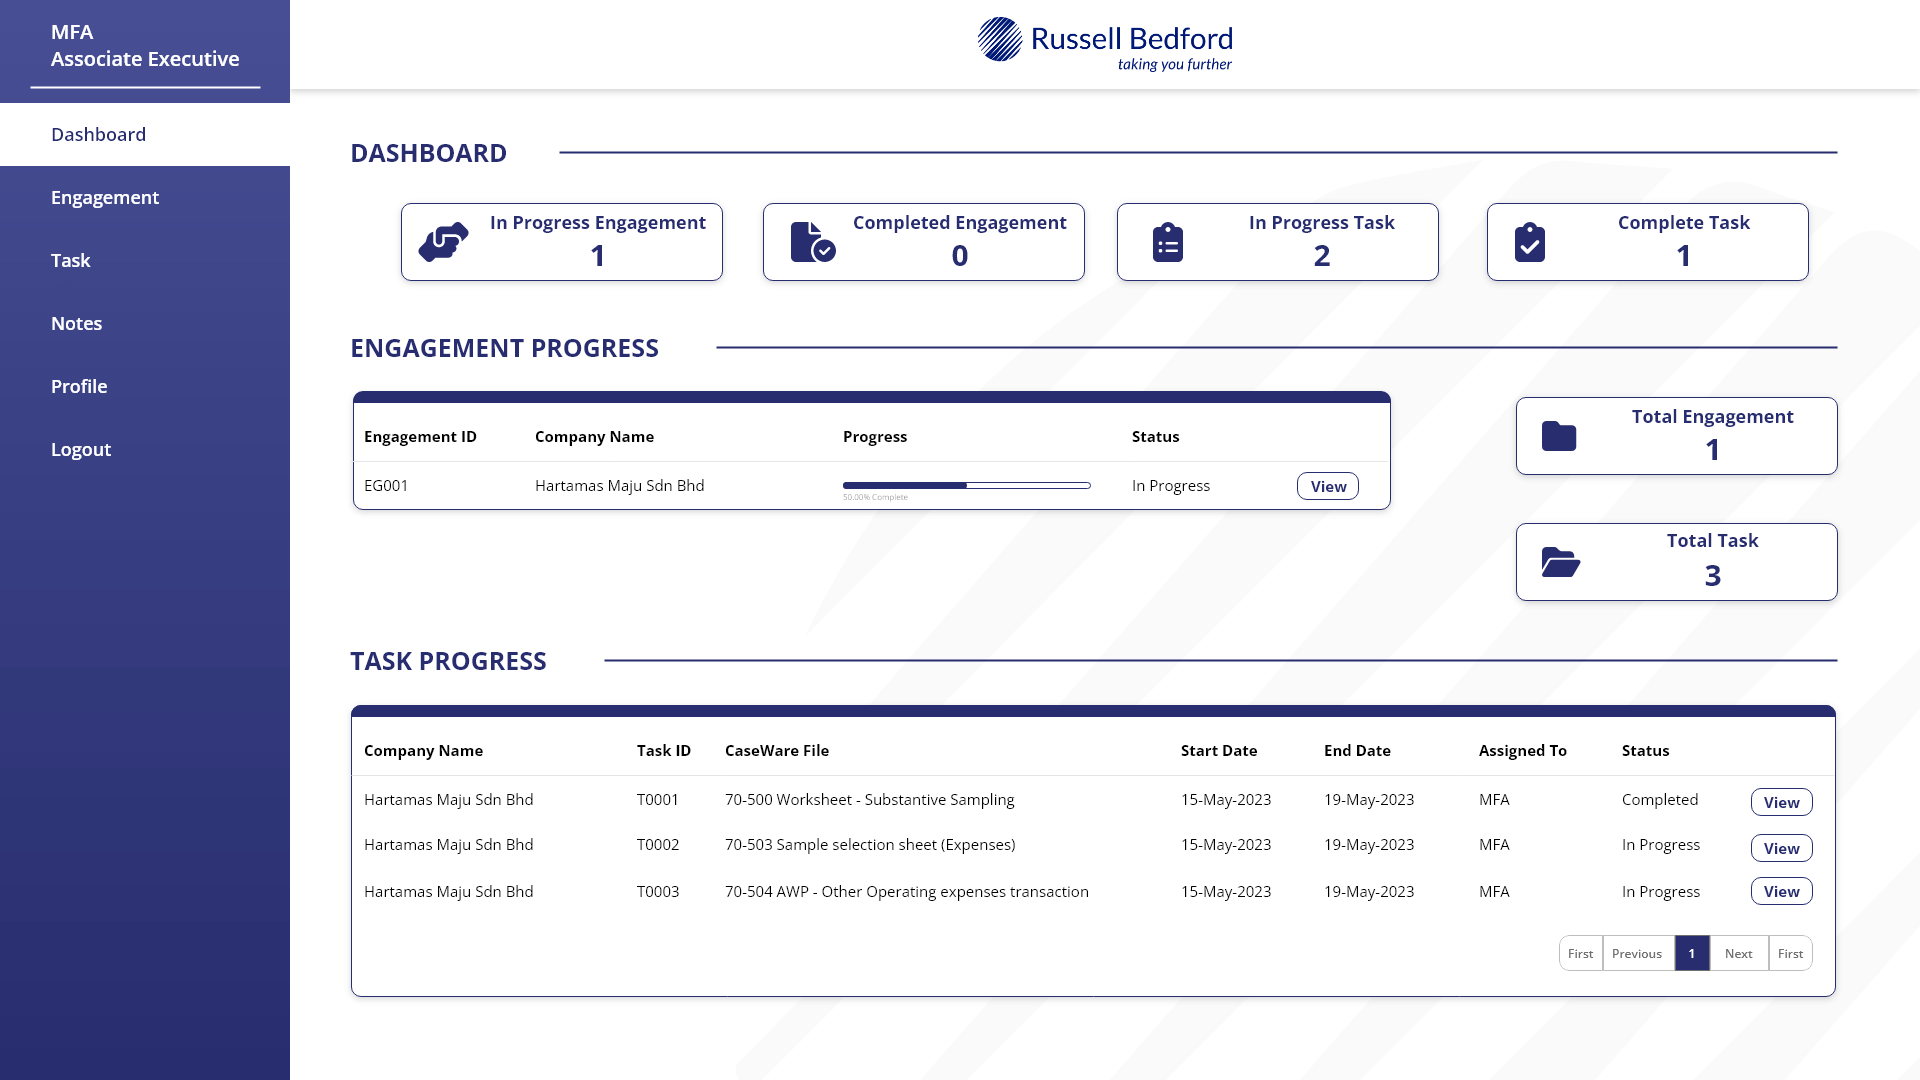The width and height of the screenshot is (1920, 1080).
Task: Select the Dashboard sidebar item
Action: (98, 134)
